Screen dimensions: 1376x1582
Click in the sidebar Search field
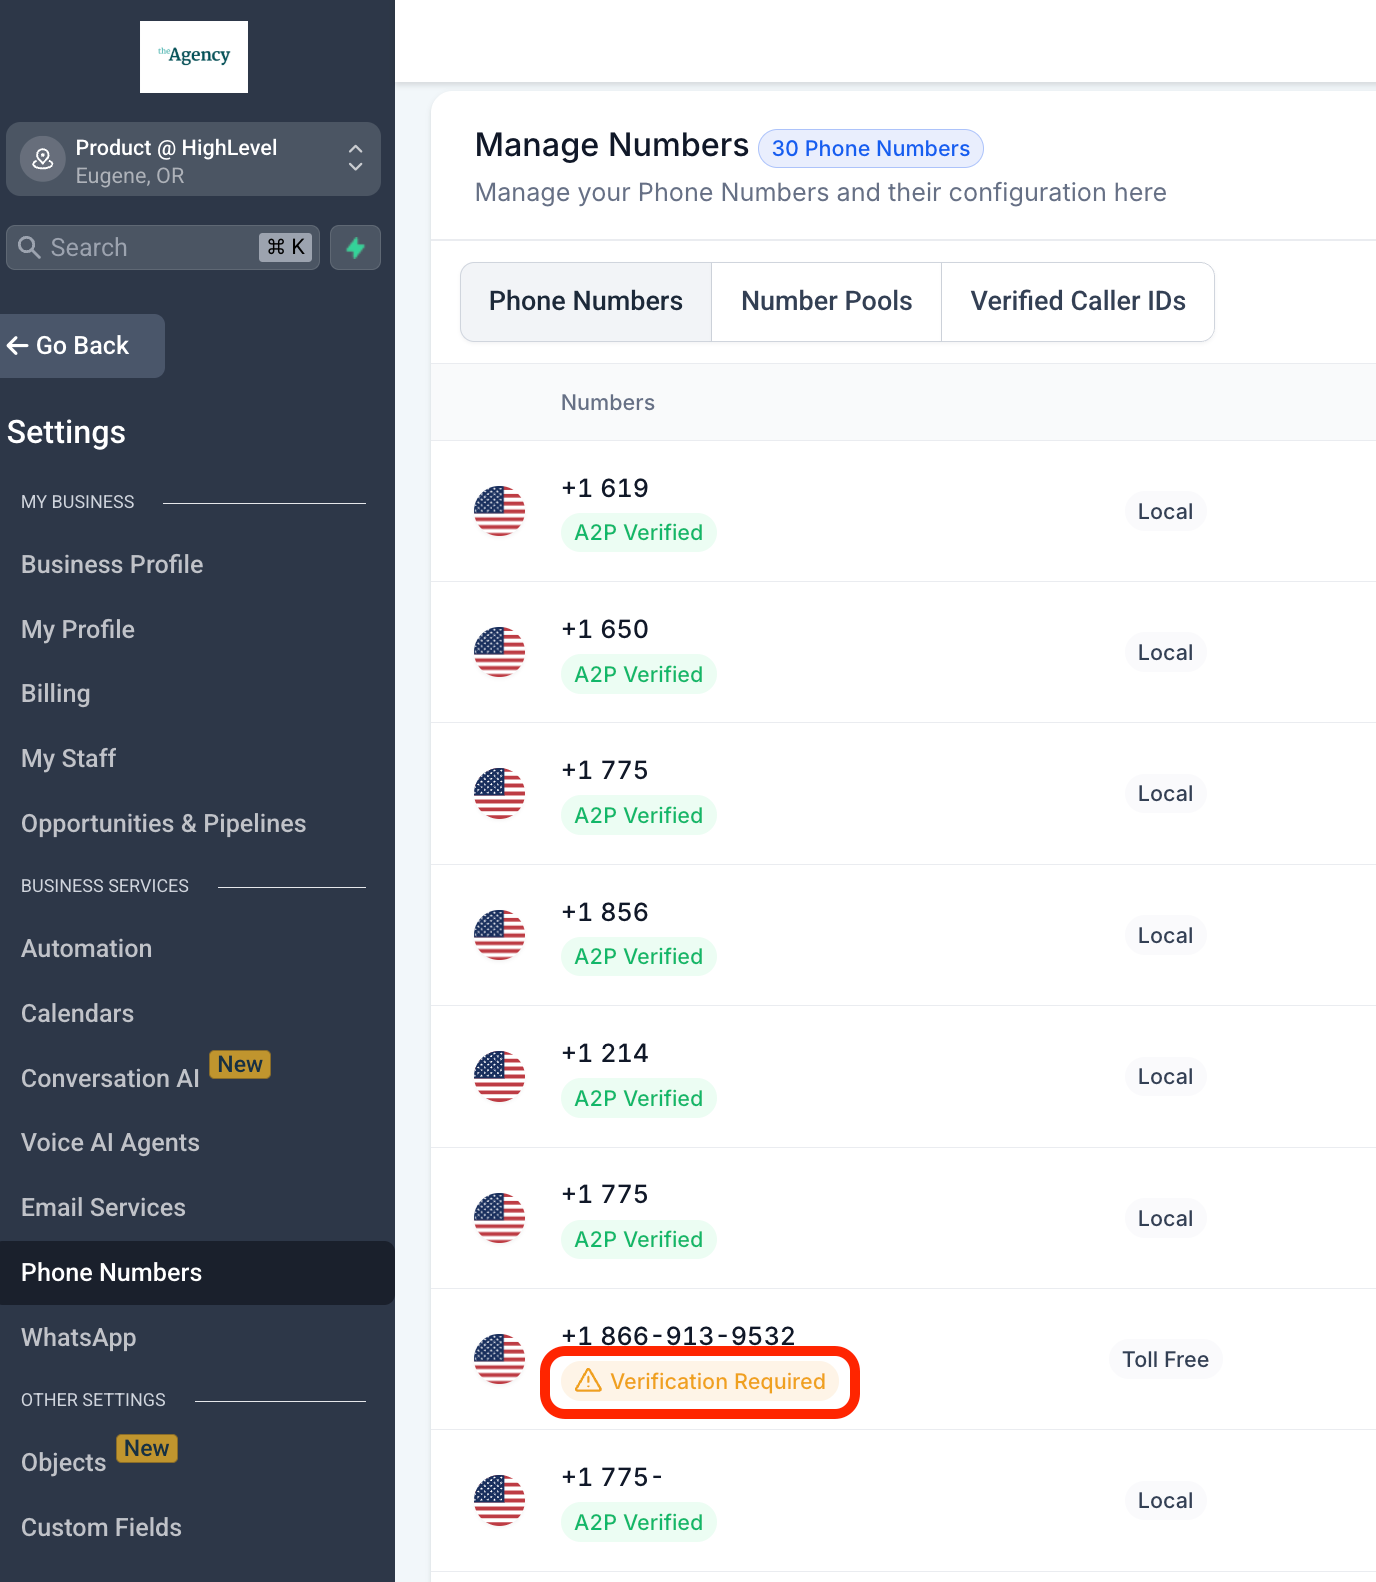coord(150,248)
